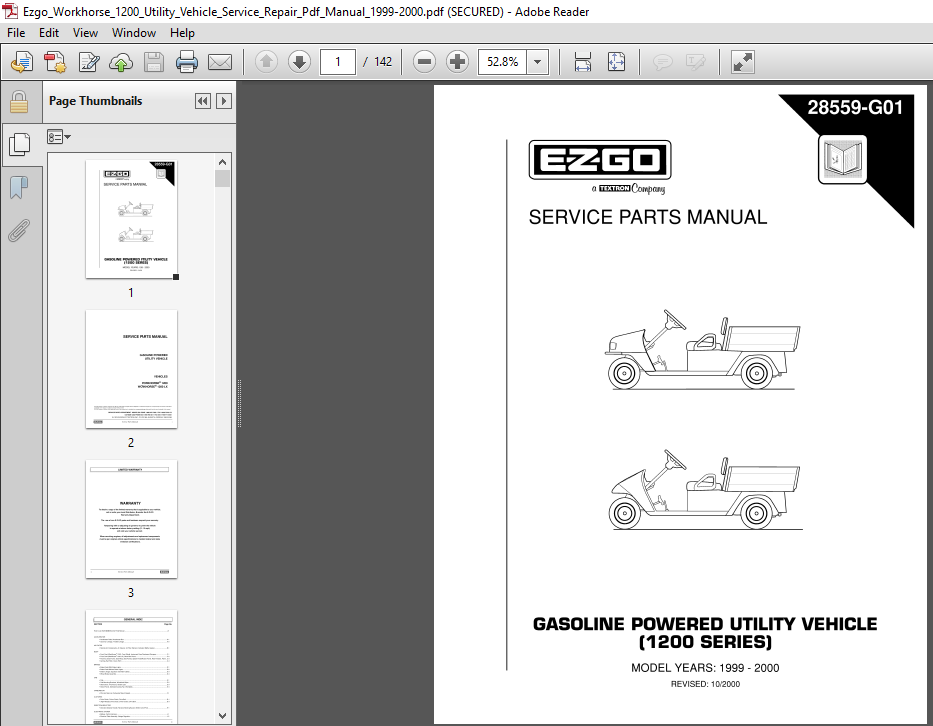Open the Window menu
The image size is (933, 726).
pos(134,33)
